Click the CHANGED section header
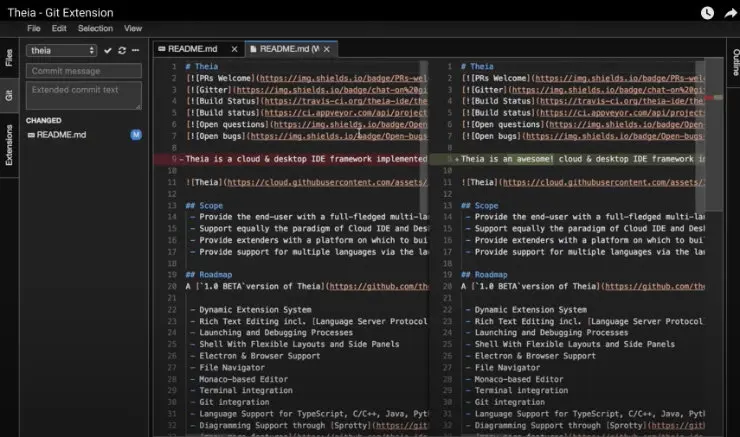The height and width of the screenshot is (437, 740). coord(43,120)
